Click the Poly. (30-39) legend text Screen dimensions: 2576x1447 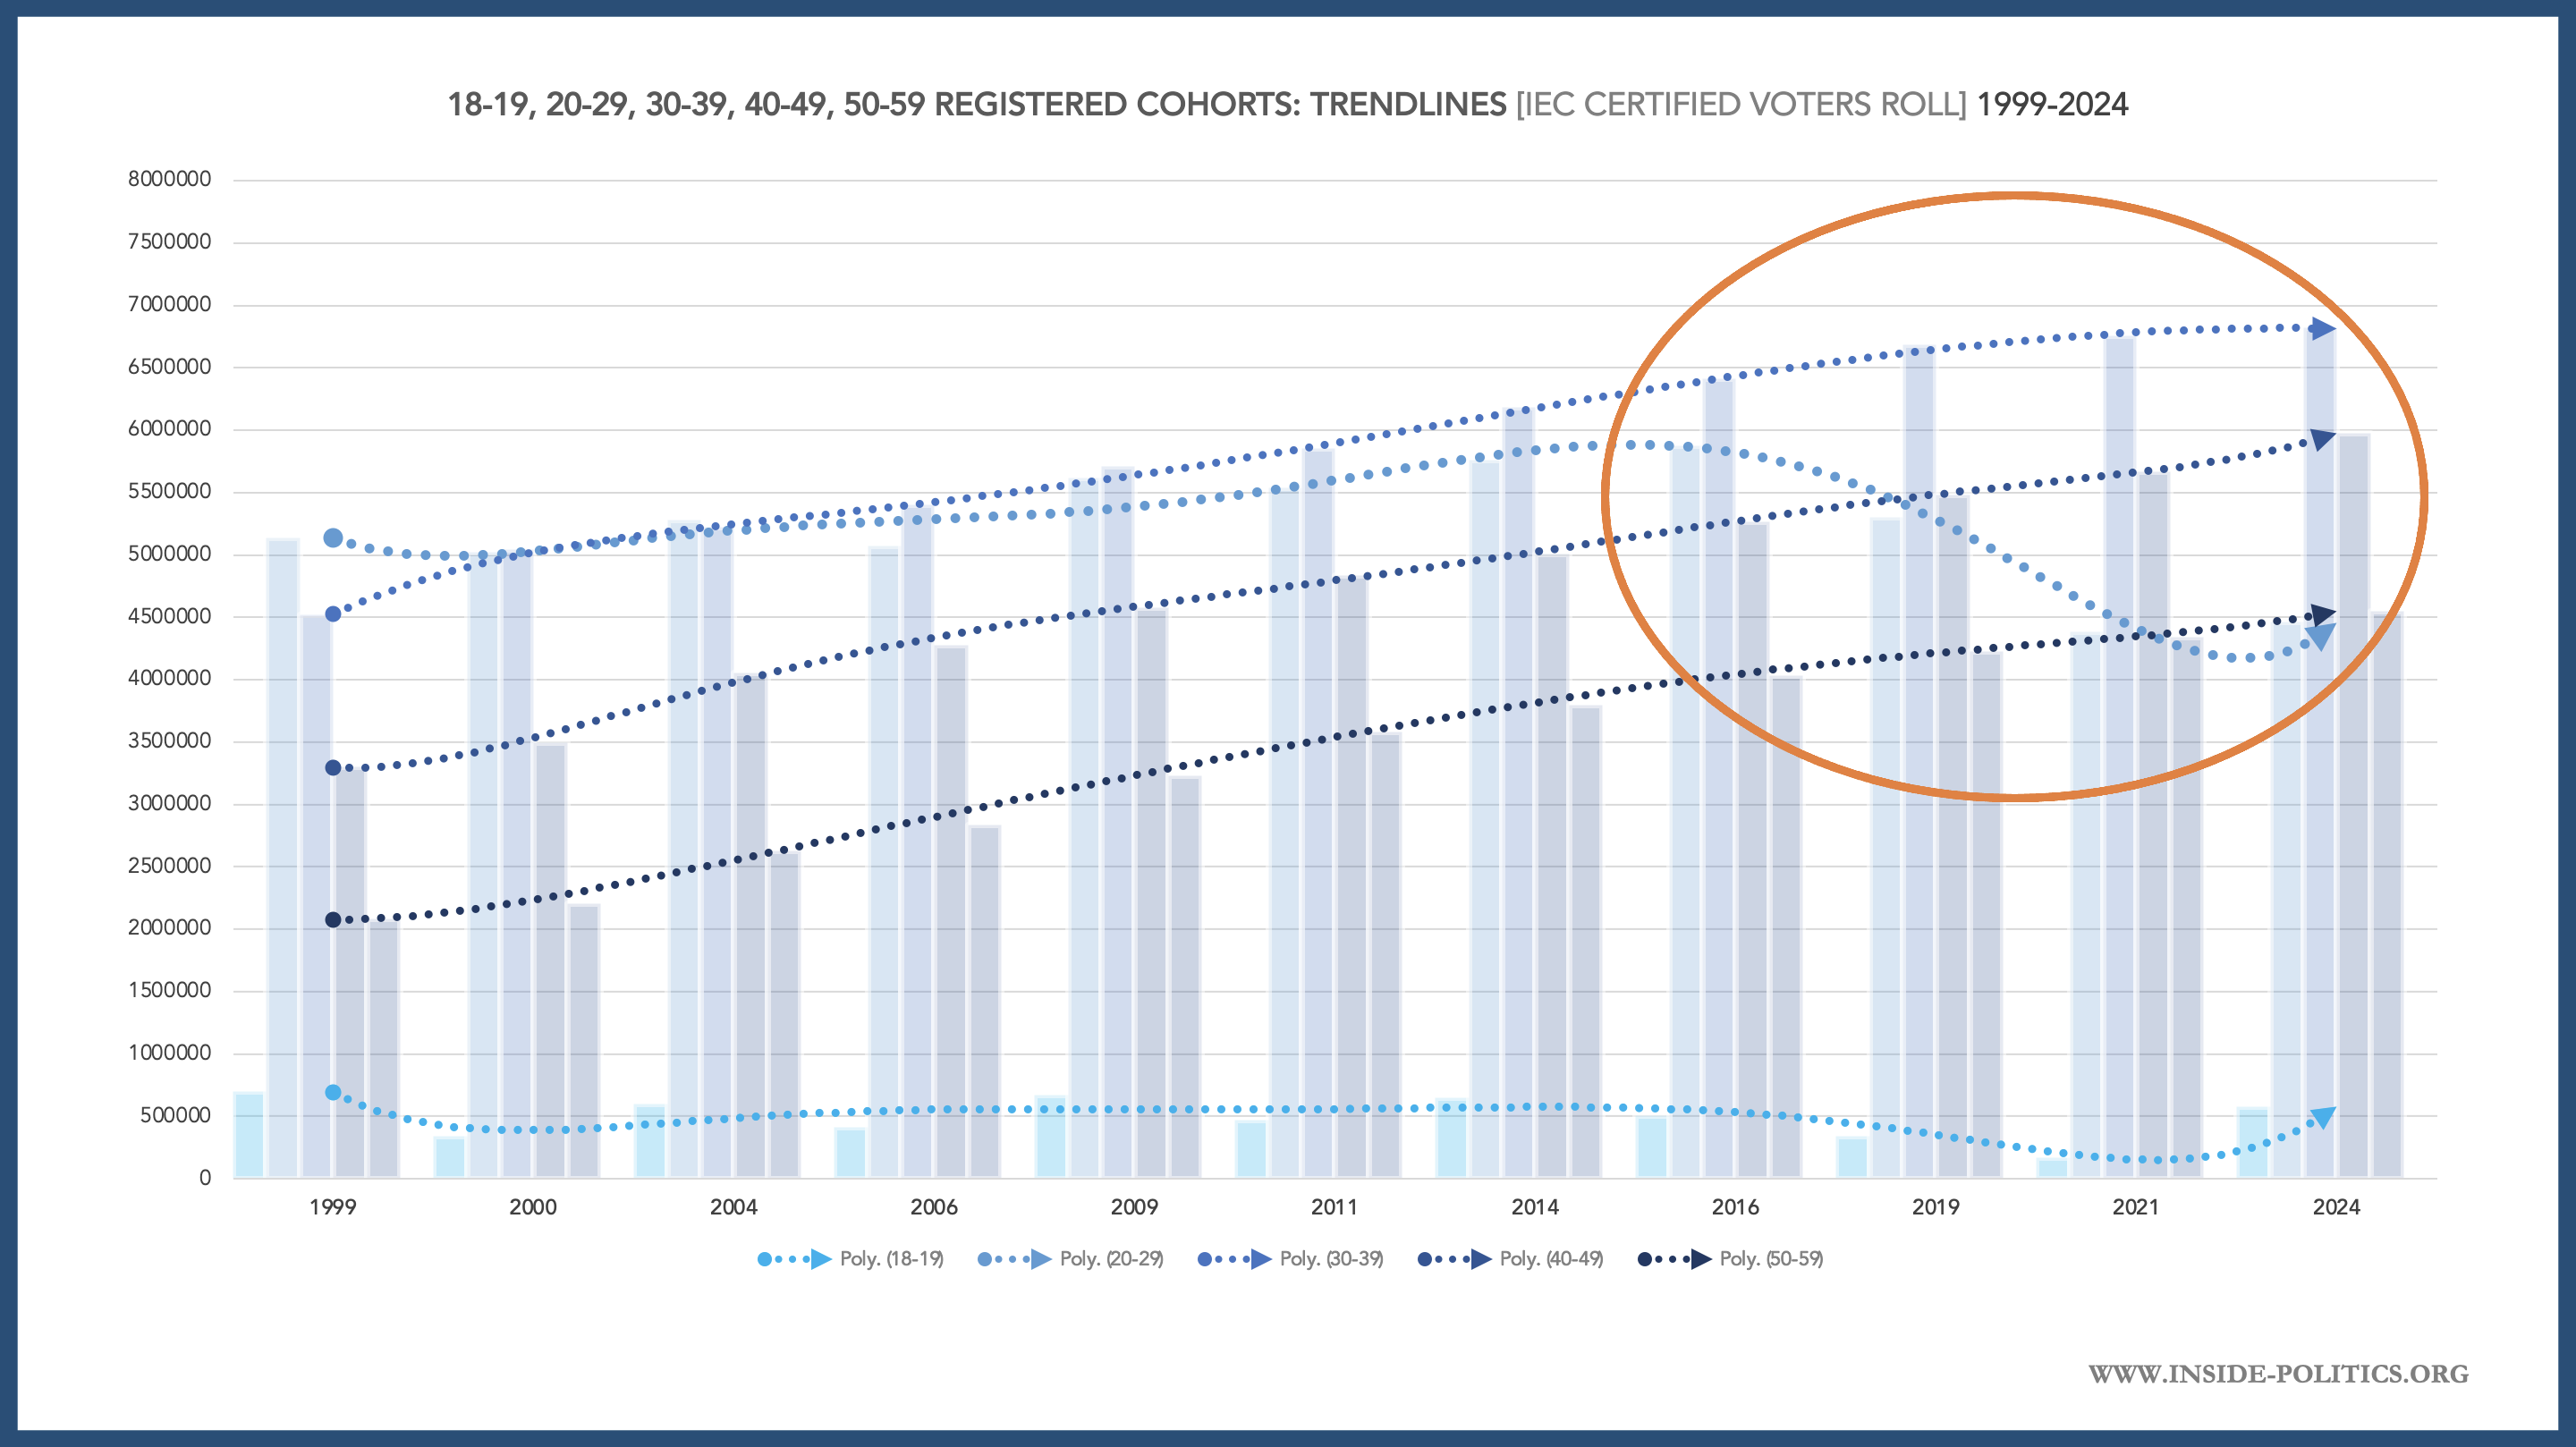(x=1331, y=1259)
